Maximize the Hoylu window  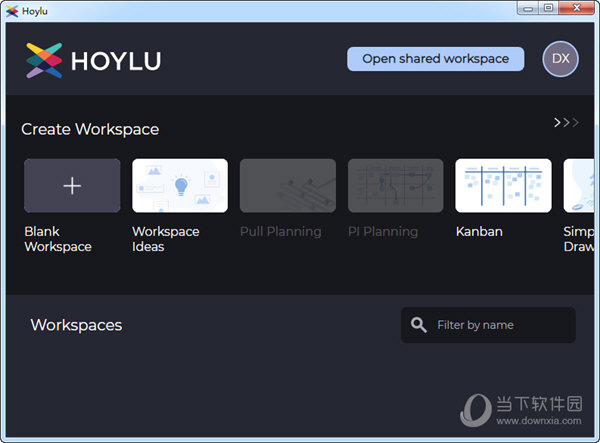548,8
